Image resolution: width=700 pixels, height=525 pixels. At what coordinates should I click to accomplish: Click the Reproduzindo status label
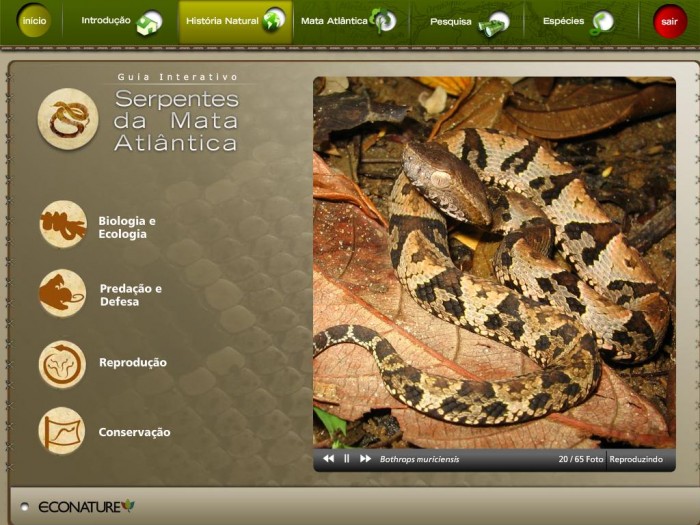(x=636, y=459)
